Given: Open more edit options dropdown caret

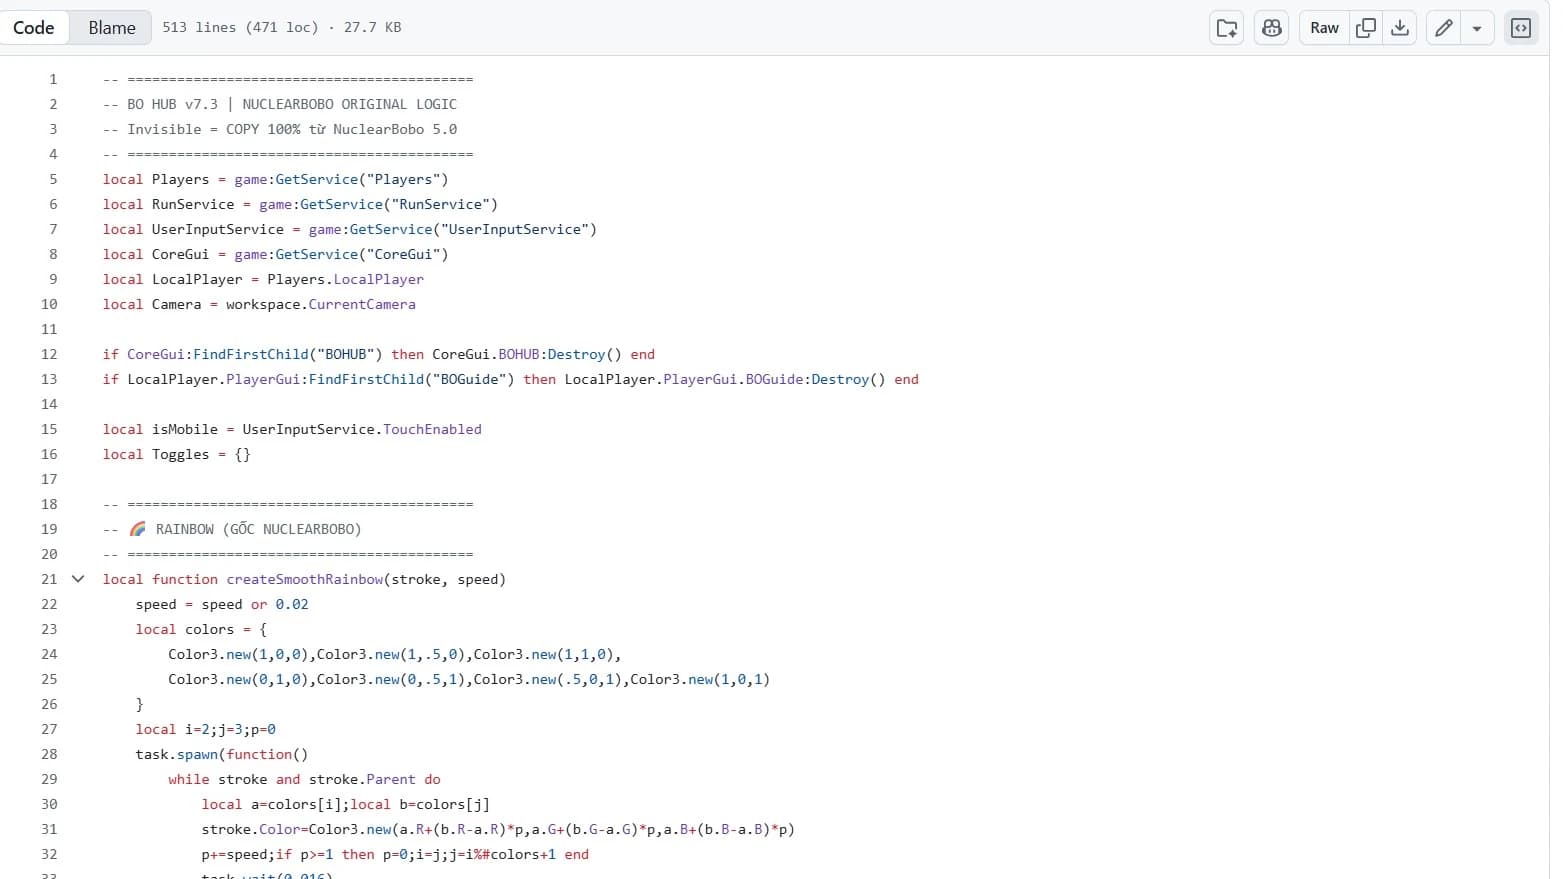Looking at the screenshot, I should click(x=1477, y=28).
